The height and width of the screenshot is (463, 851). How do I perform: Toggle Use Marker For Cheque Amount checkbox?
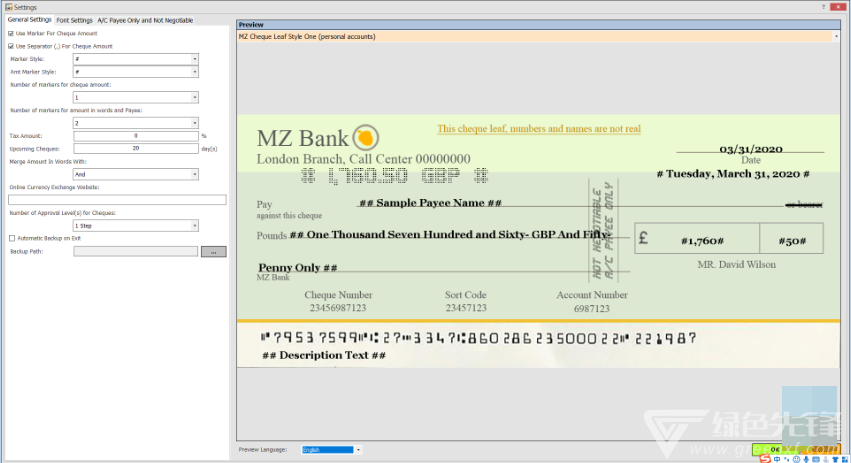point(11,34)
